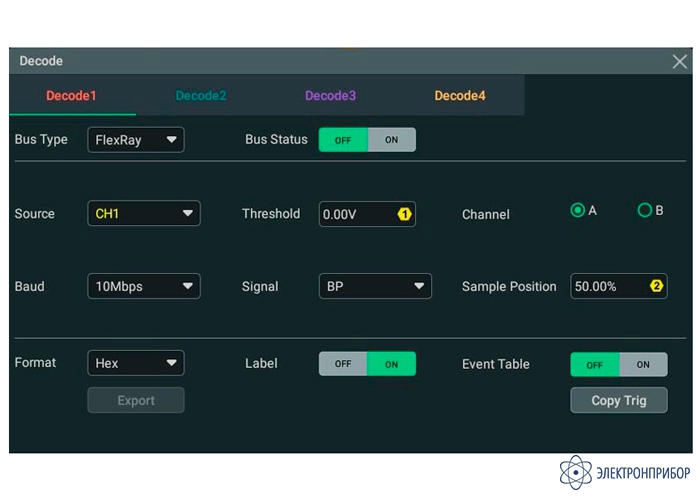Open the Bus Type FlexRay dropdown

[136, 140]
